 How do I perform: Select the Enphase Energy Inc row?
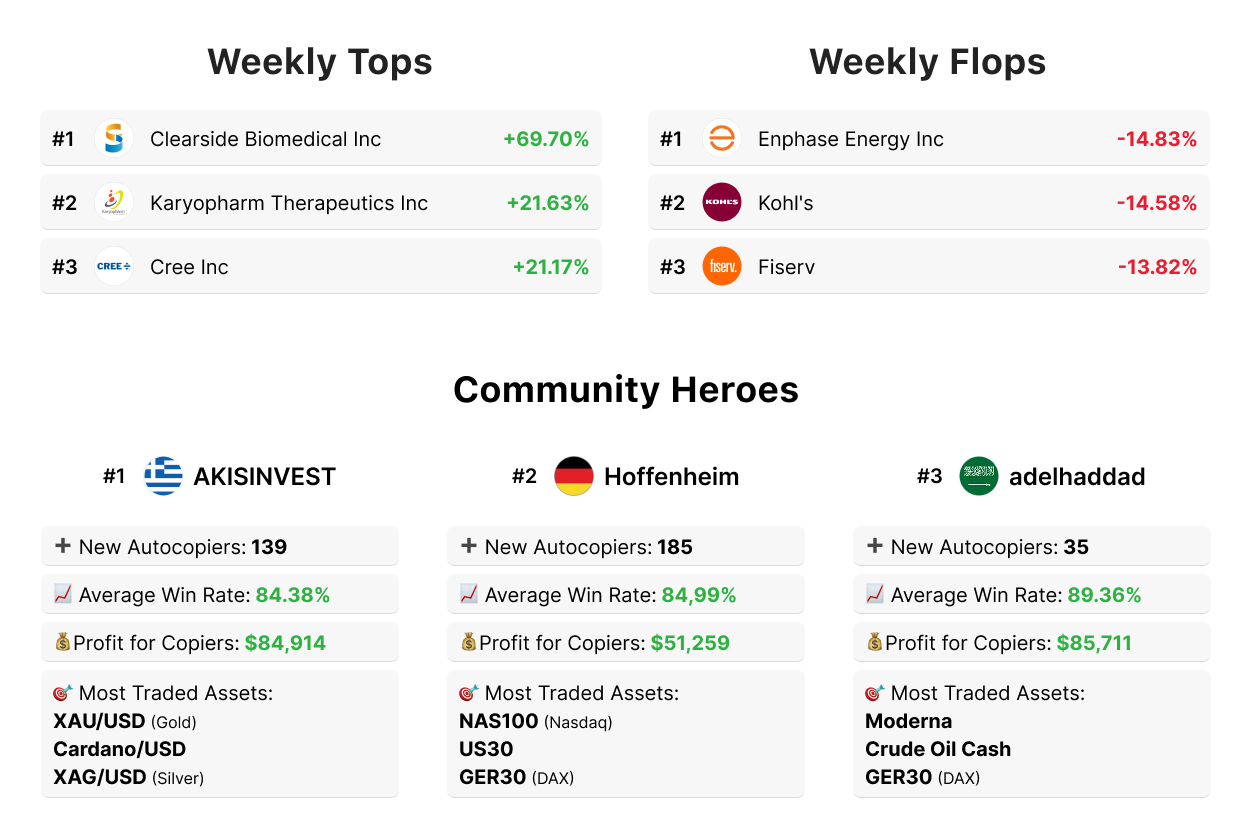(928, 139)
